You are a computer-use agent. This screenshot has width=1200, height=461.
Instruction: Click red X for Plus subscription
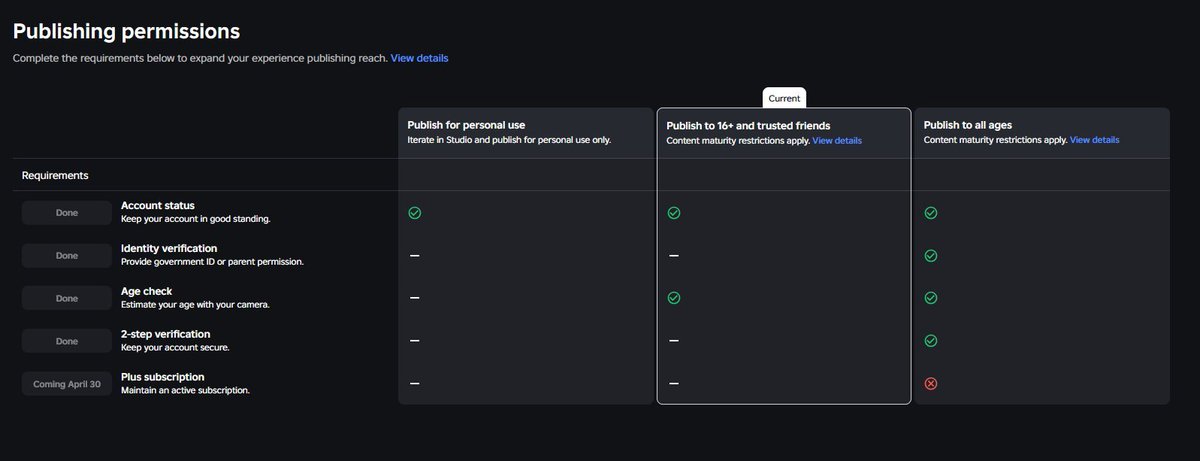click(x=931, y=384)
